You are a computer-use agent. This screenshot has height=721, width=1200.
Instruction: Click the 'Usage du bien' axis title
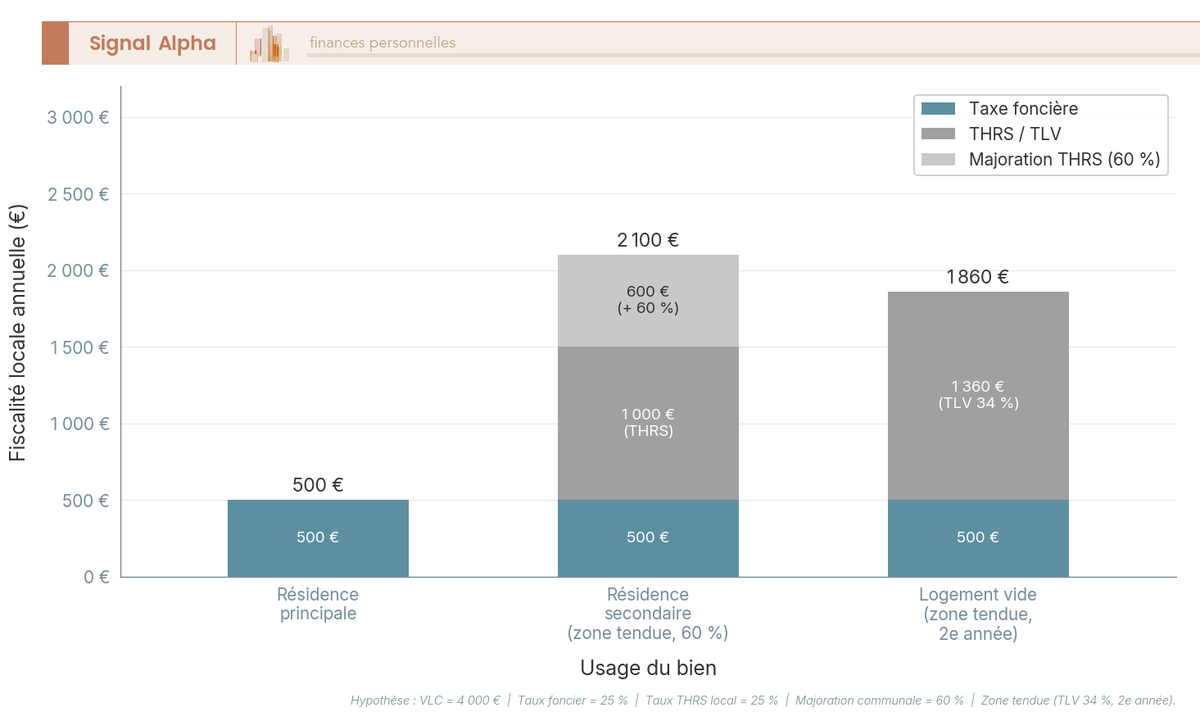point(648,668)
